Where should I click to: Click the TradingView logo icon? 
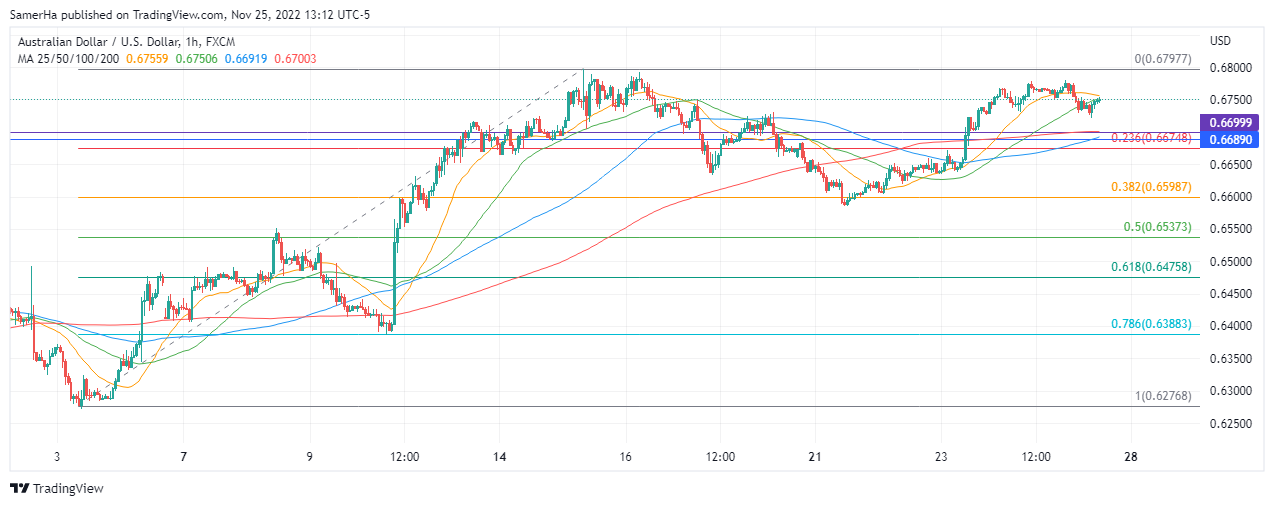click(19, 488)
